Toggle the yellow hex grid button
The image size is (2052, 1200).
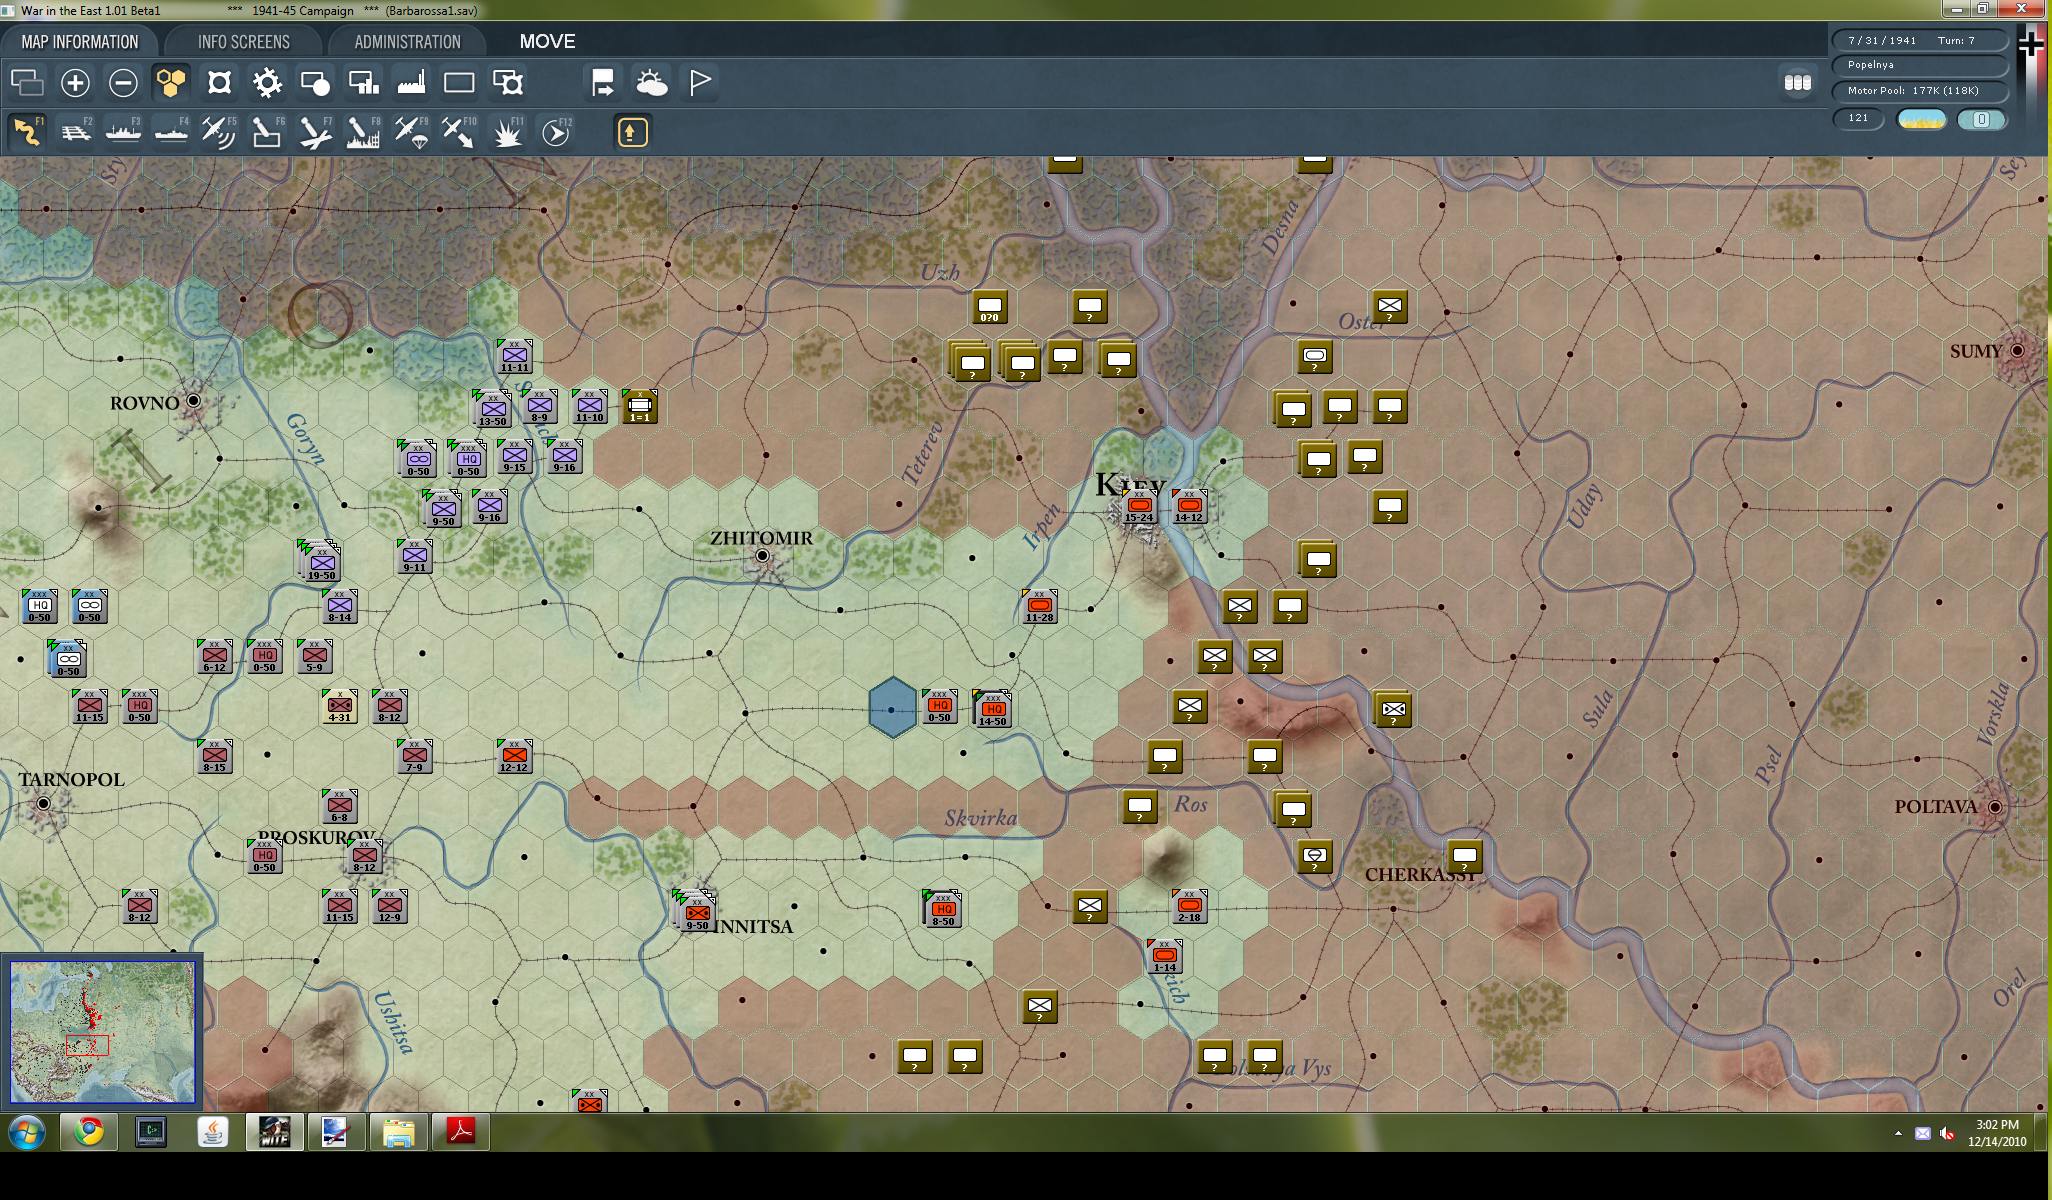click(x=171, y=83)
